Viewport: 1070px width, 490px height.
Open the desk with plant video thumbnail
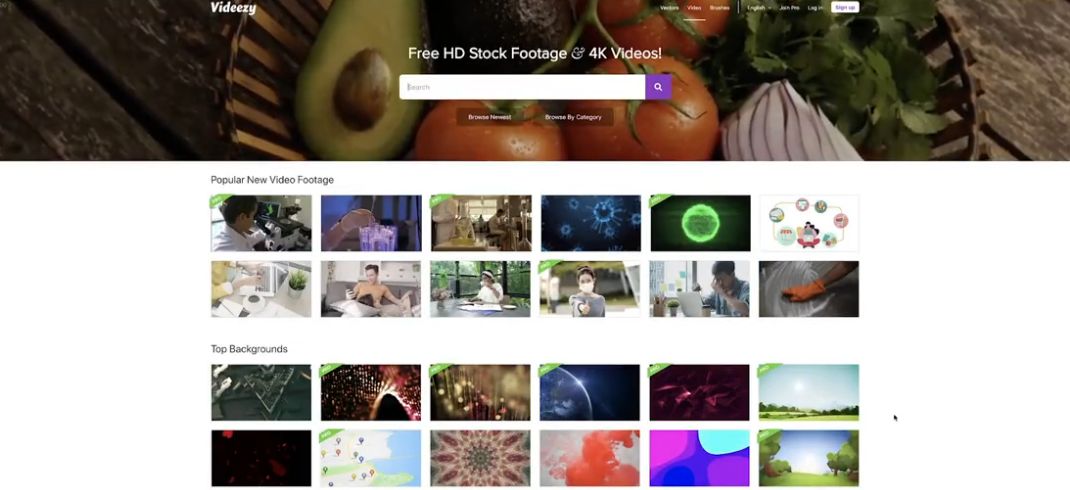tap(261, 289)
